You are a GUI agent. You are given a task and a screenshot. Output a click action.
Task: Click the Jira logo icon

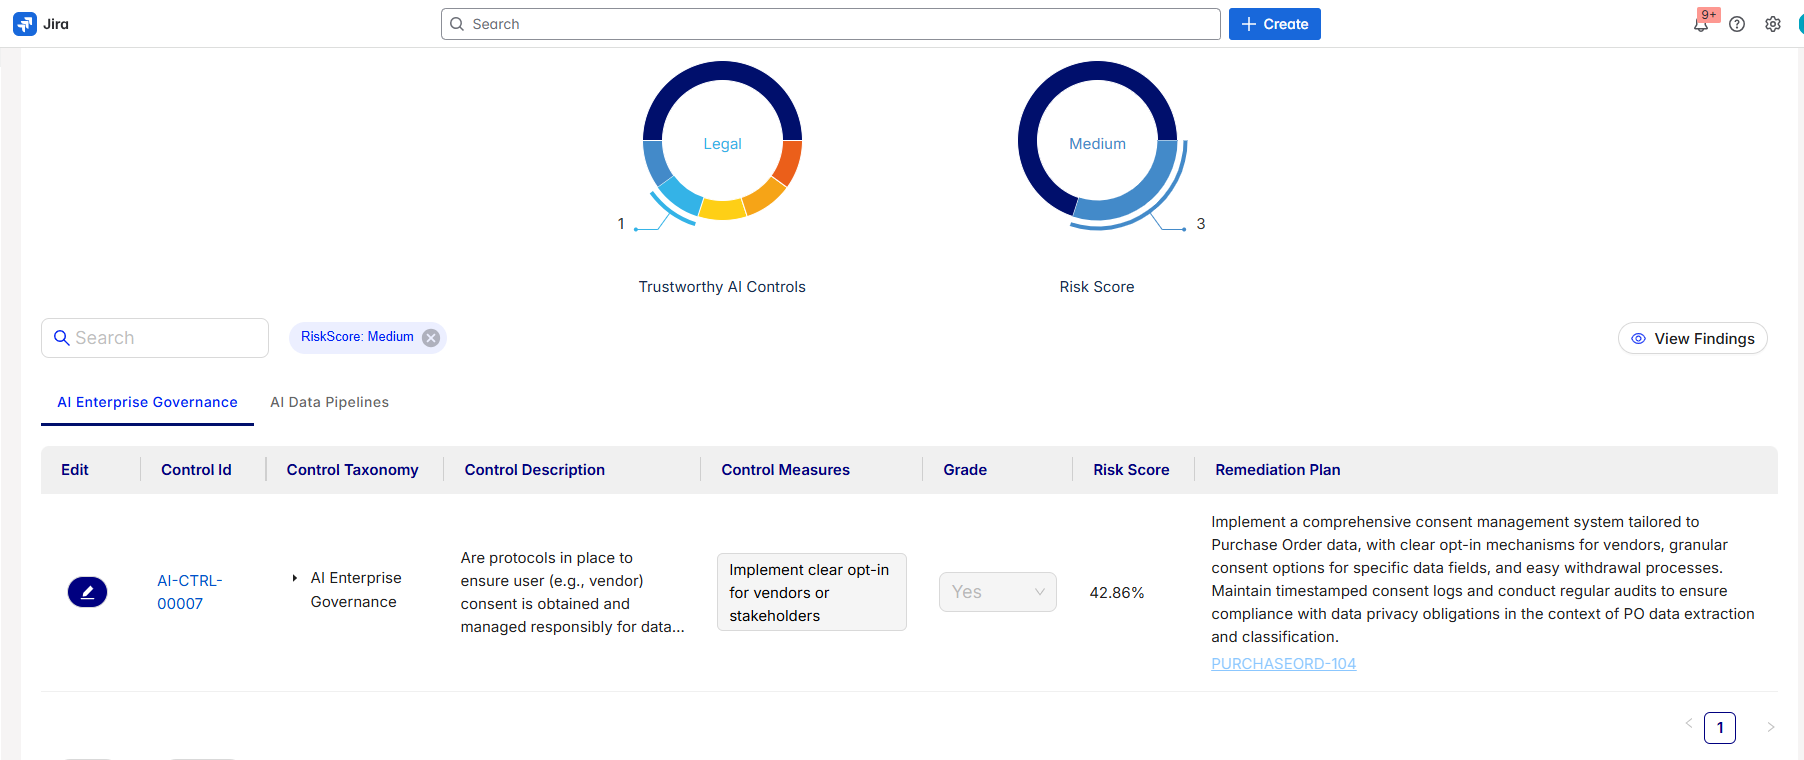point(24,24)
